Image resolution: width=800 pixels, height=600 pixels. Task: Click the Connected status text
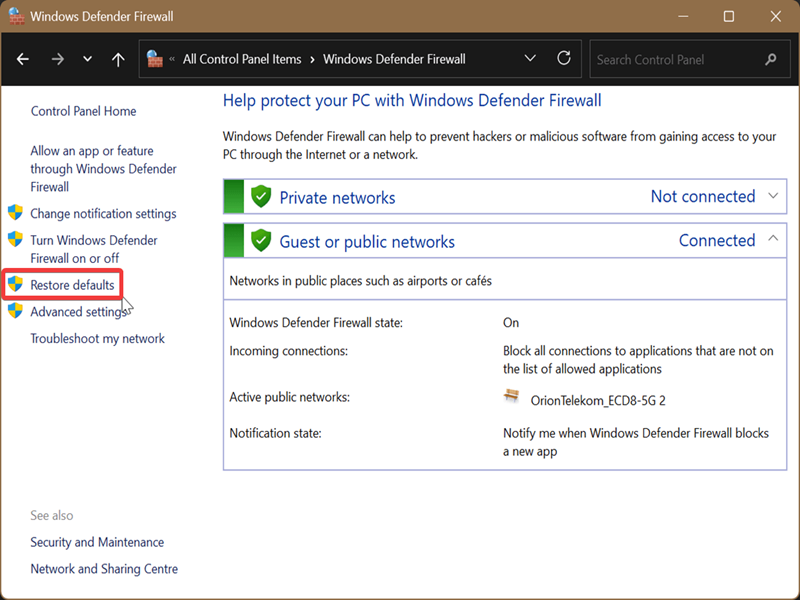click(x=717, y=240)
